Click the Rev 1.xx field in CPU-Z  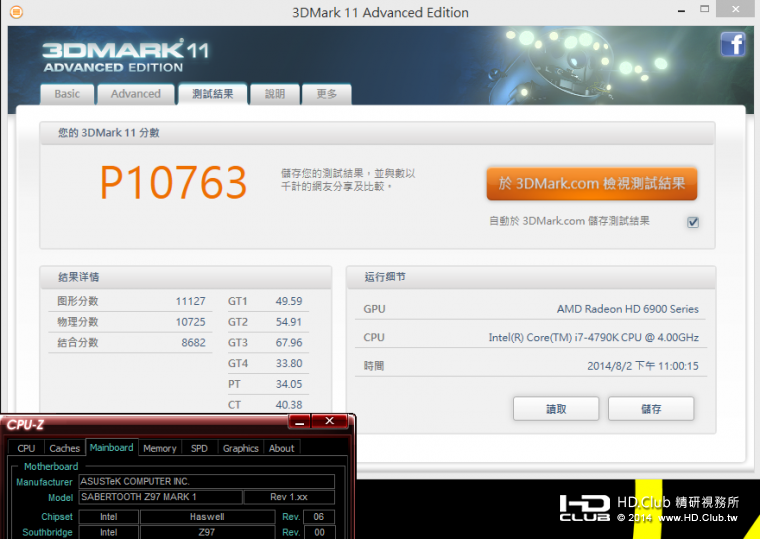coord(289,497)
